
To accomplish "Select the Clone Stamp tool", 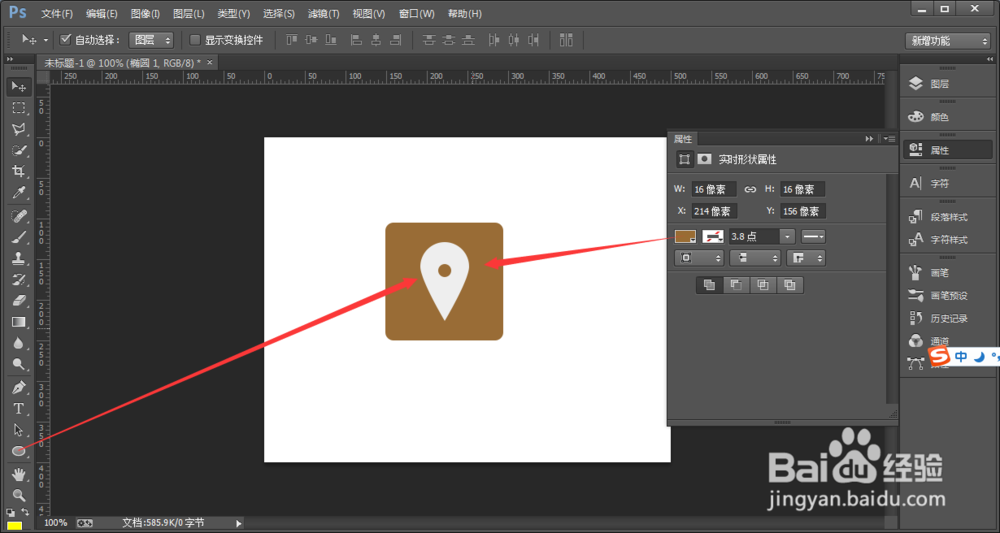I will click(18, 259).
